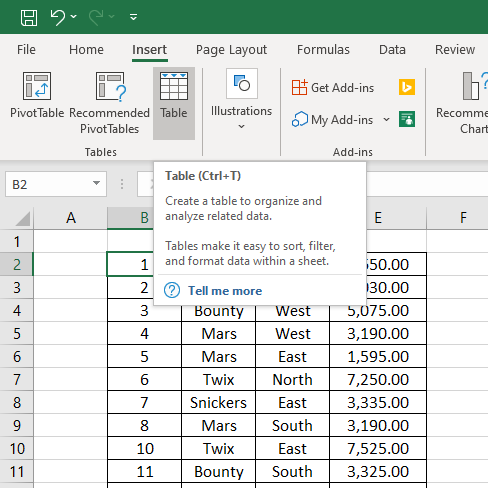Click the cell with 7,250.00
The width and height of the screenshot is (488, 488).
[x=378, y=379]
